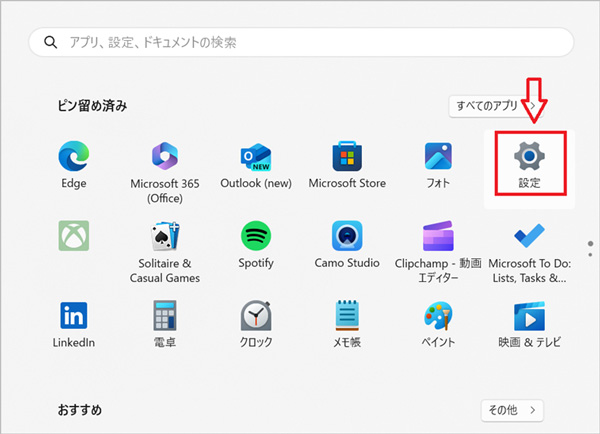Screen dimensions: 600x434
Task: Click the magnifier icon in search box
Action: pos(51,42)
